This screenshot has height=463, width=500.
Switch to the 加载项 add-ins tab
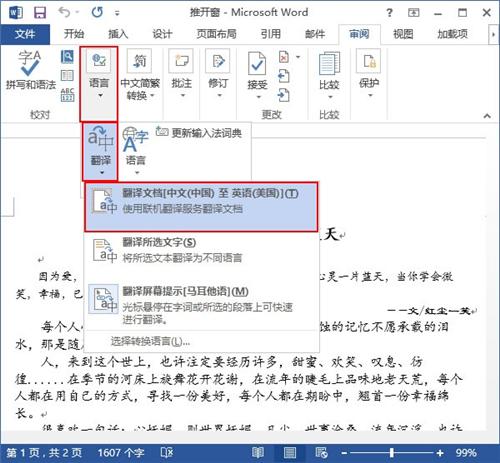(x=452, y=34)
